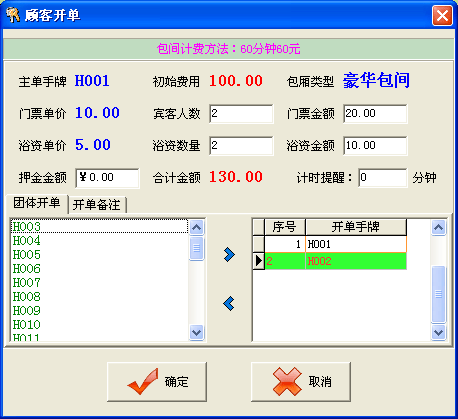Viewport: 458px width, 419px height.
Task: Close the 顾客开单 dialog window
Action: click(x=442, y=15)
